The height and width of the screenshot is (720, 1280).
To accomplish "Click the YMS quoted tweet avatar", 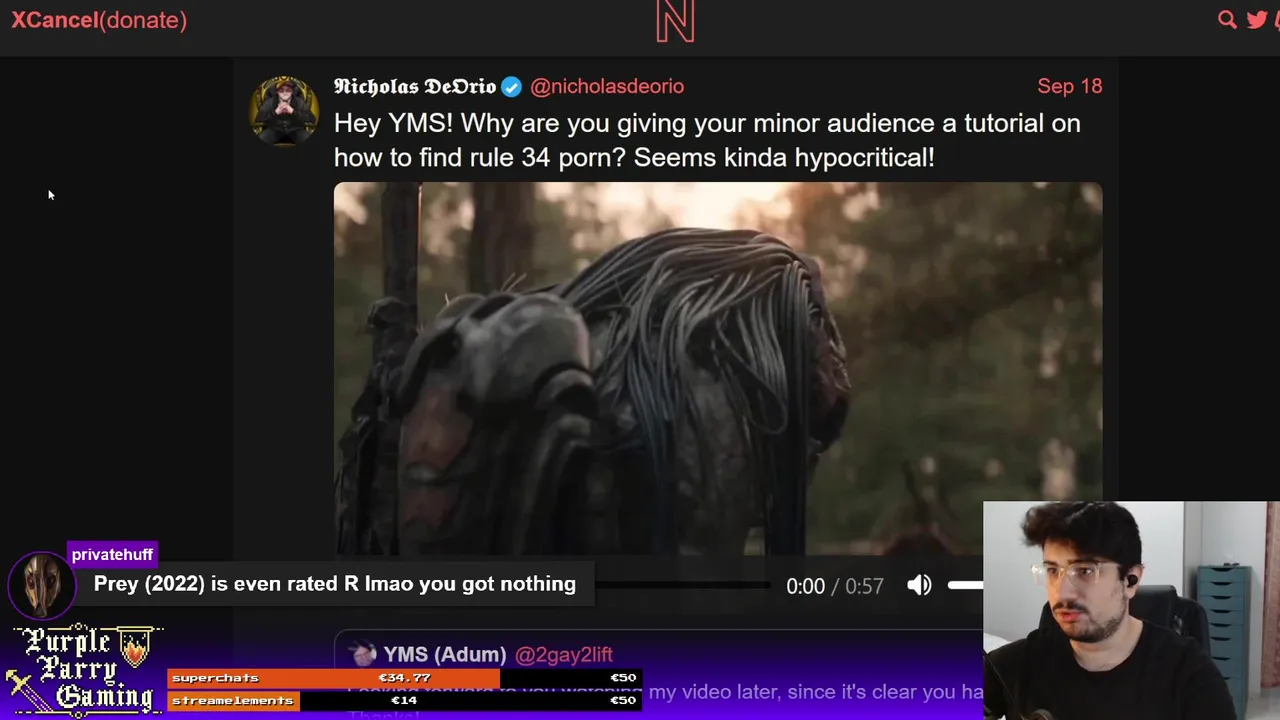I will pyautogui.click(x=362, y=655).
